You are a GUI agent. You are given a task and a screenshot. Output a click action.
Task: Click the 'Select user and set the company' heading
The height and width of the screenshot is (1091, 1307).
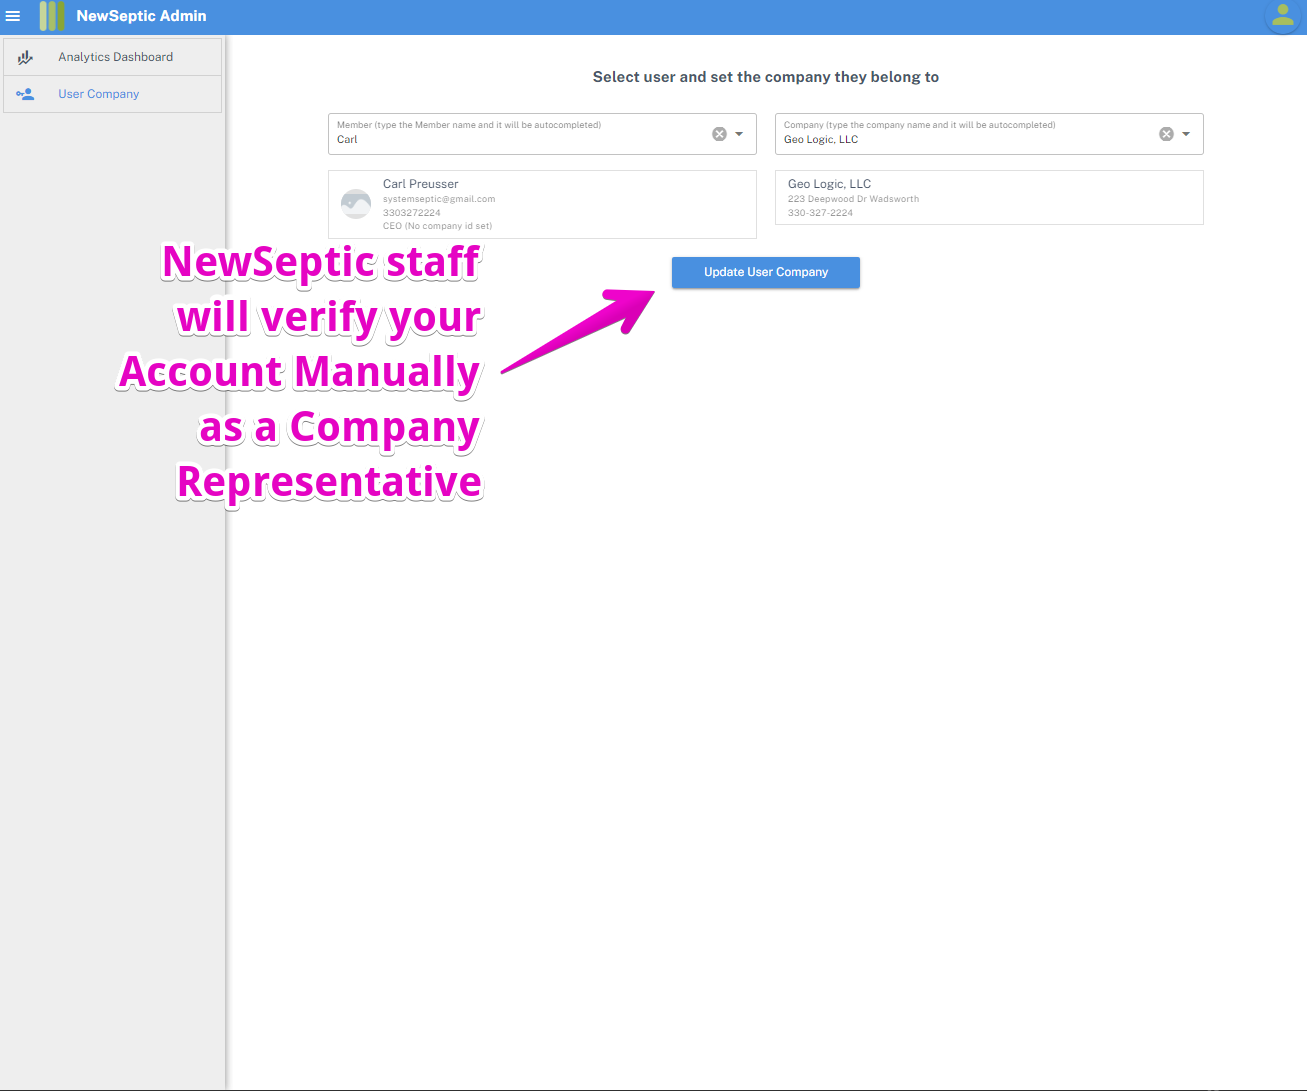pos(766,77)
